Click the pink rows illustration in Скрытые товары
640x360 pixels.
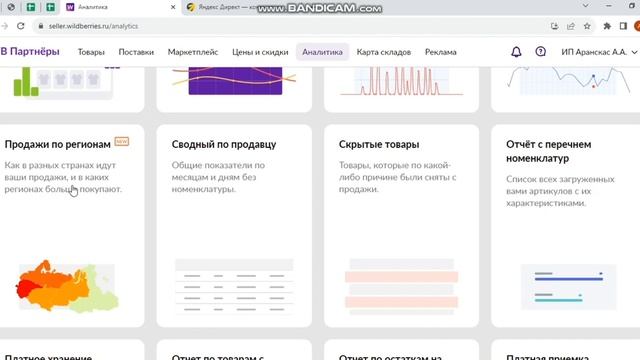point(401,287)
